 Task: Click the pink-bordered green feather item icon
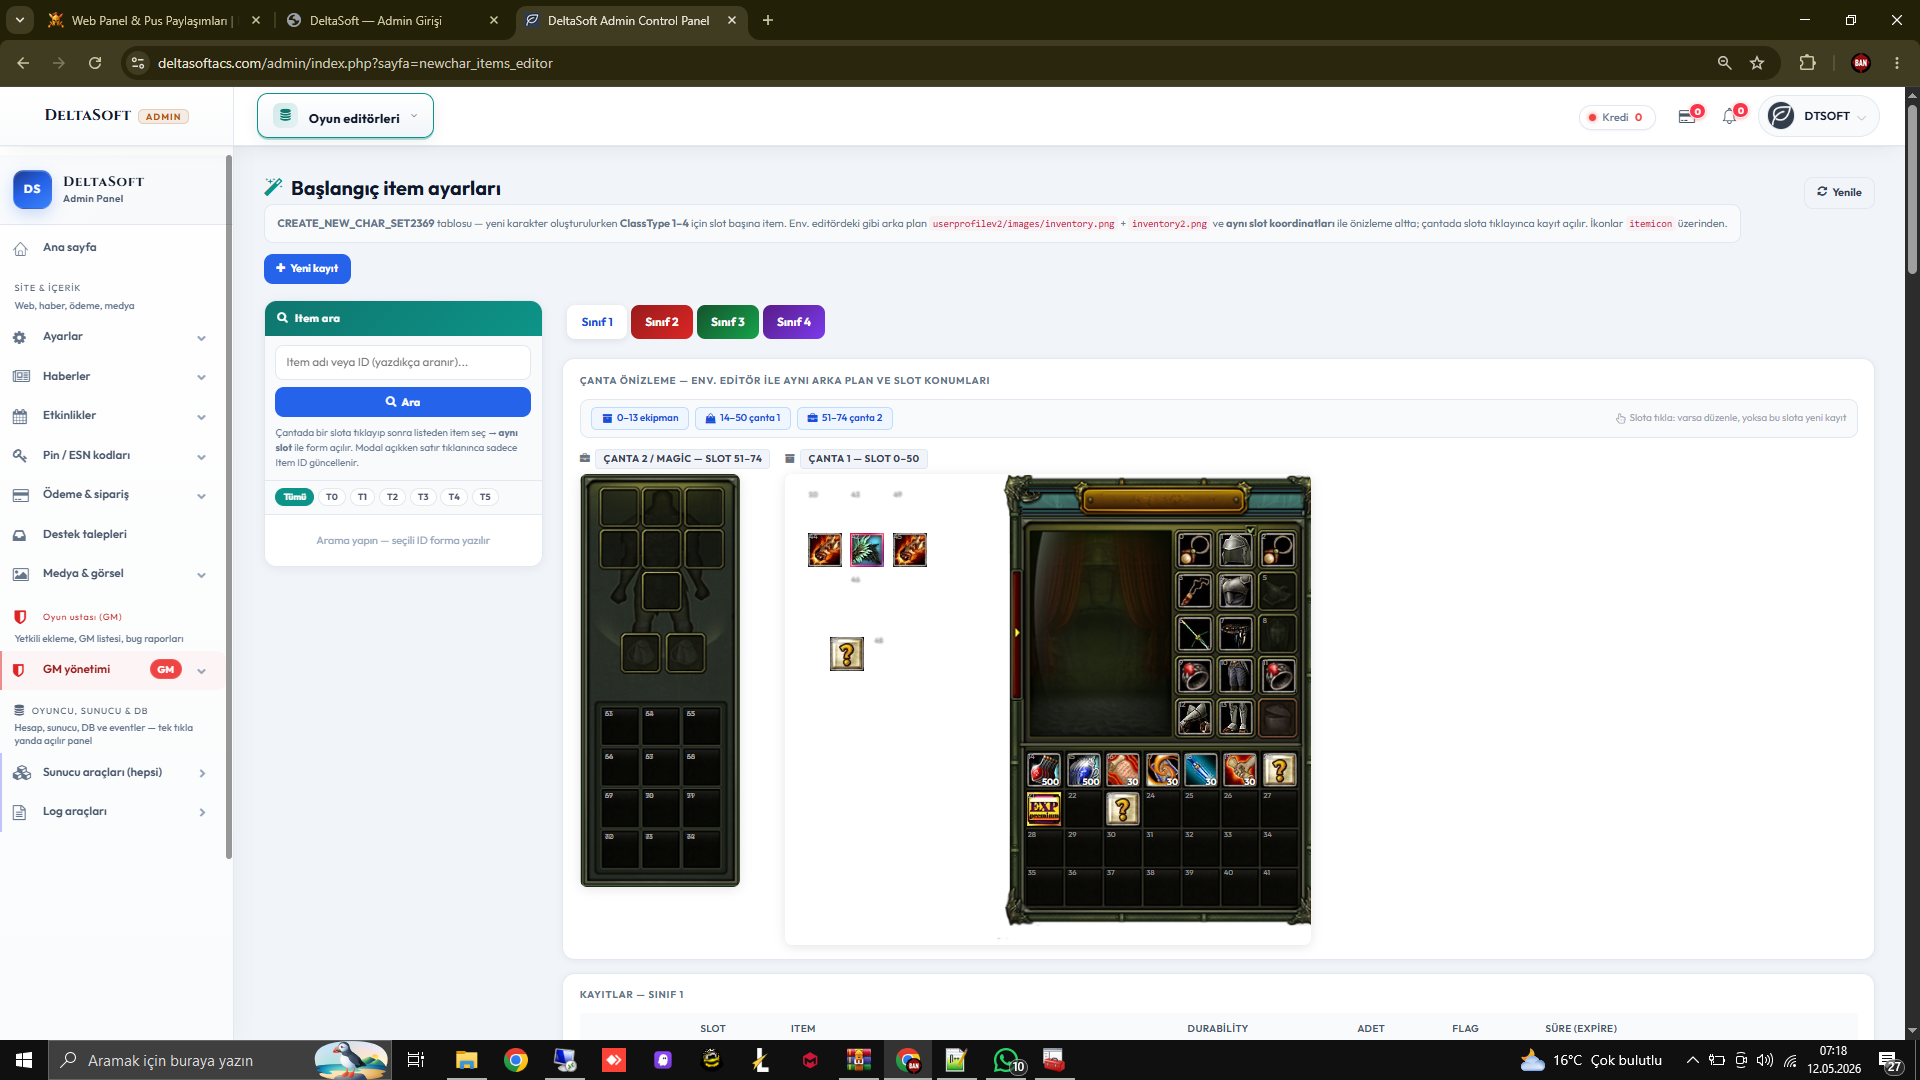(867, 550)
